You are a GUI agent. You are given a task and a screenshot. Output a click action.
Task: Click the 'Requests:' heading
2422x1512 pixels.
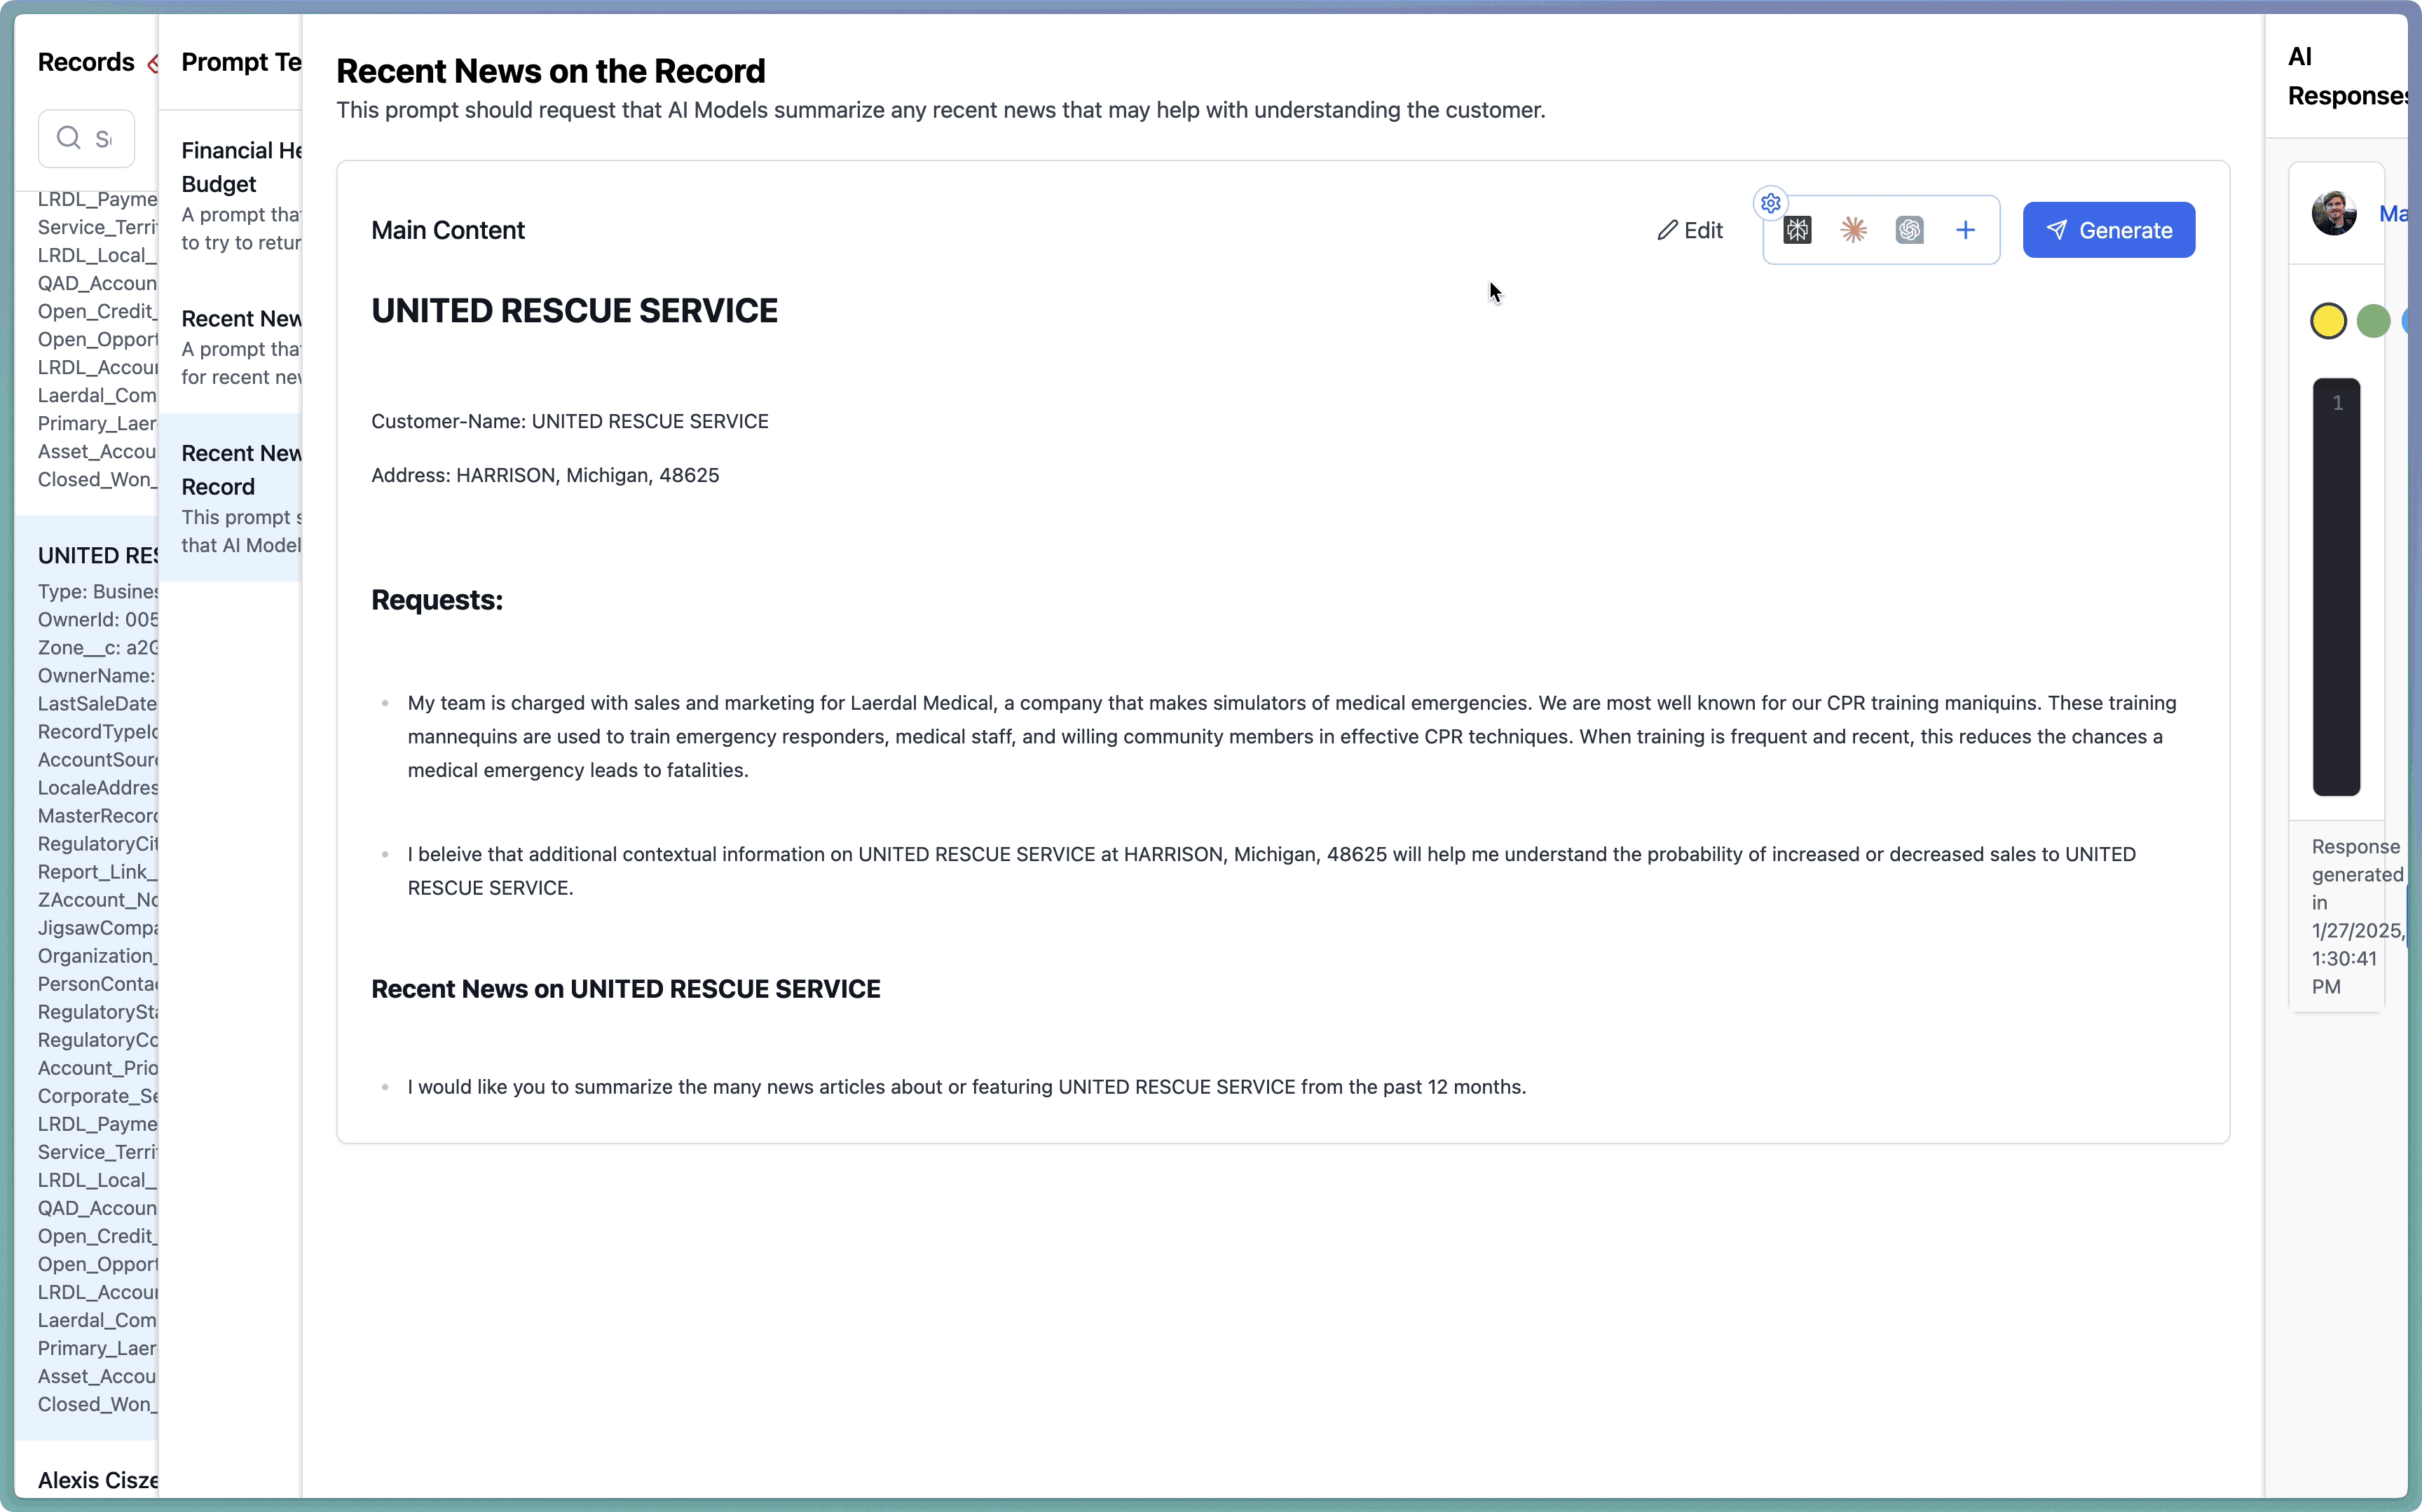437,600
